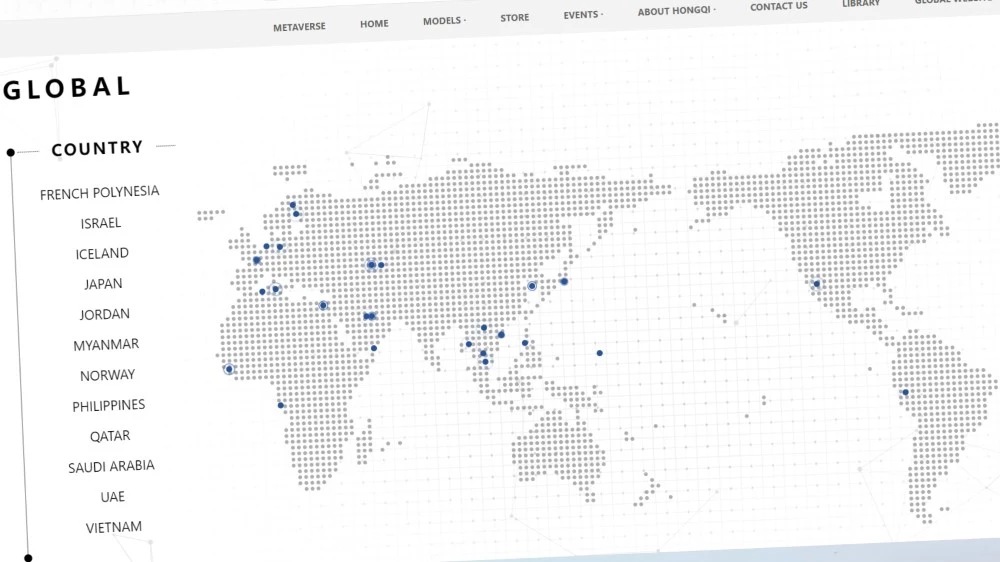1000x562 pixels.
Task: Choose UAE in the country list
Action: point(112,497)
